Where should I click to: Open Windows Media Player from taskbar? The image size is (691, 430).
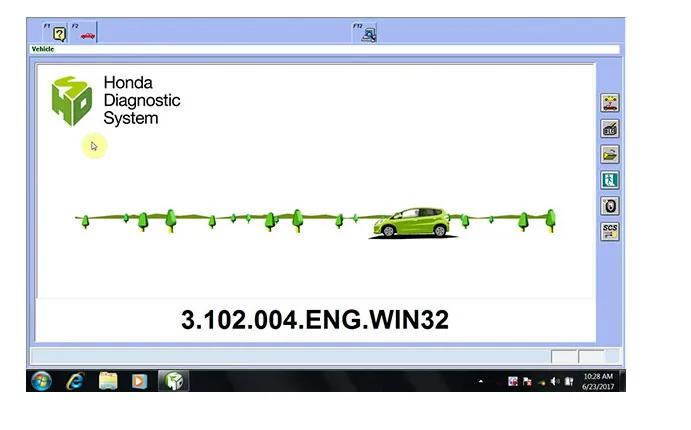139,381
